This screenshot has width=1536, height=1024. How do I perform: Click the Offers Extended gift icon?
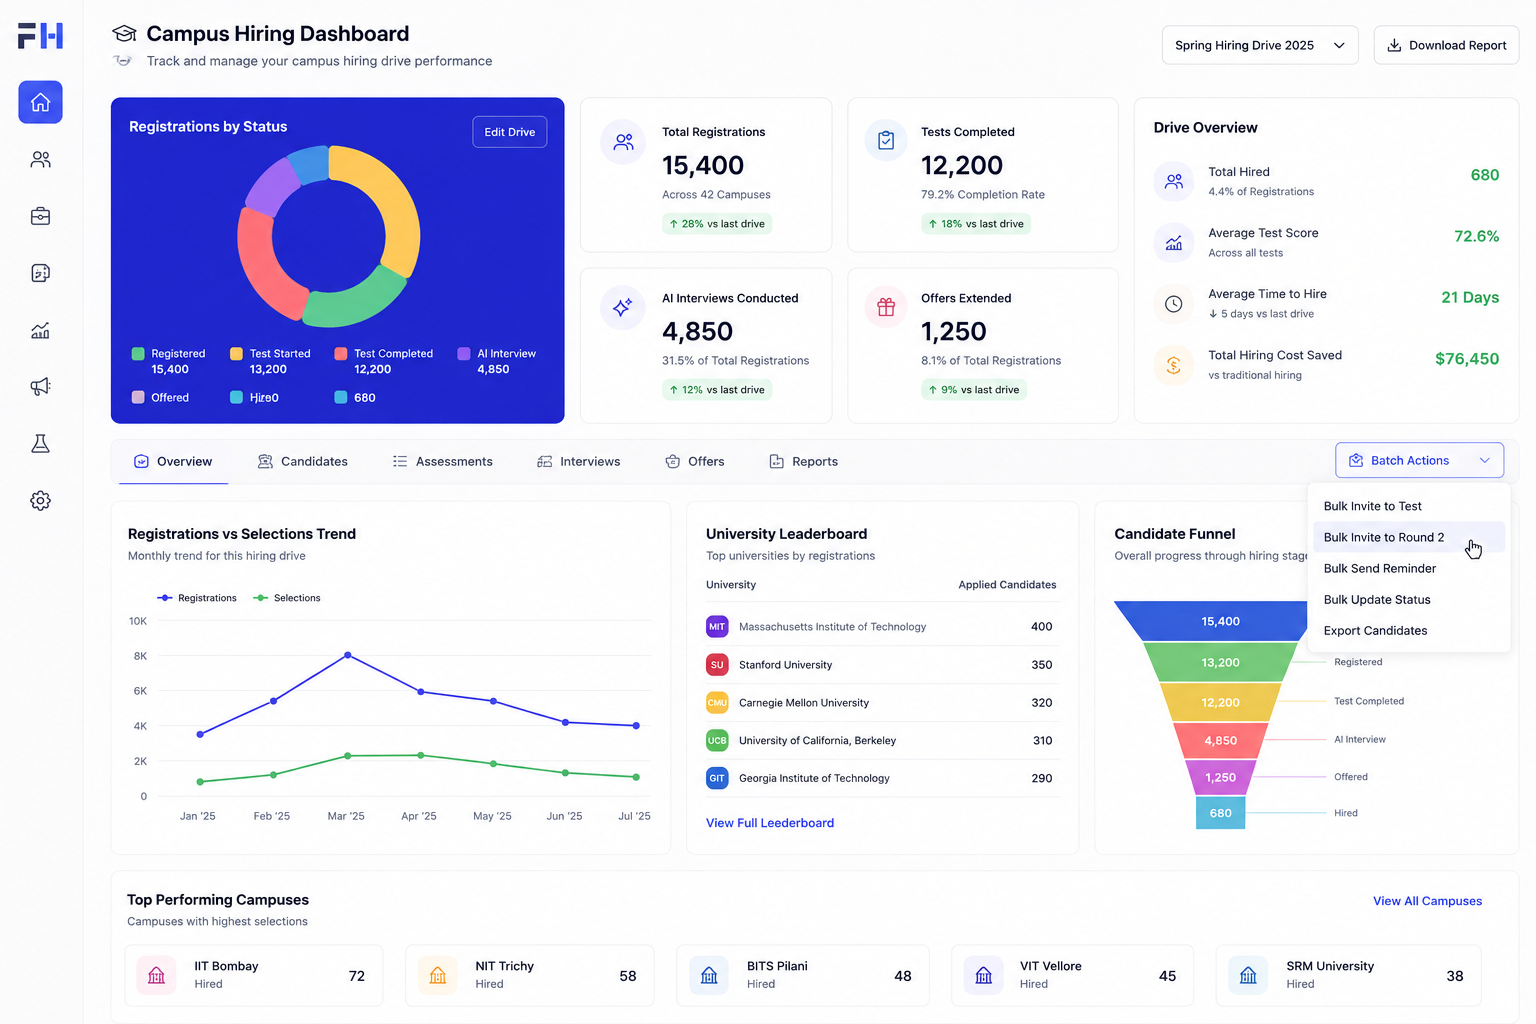click(886, 307)
